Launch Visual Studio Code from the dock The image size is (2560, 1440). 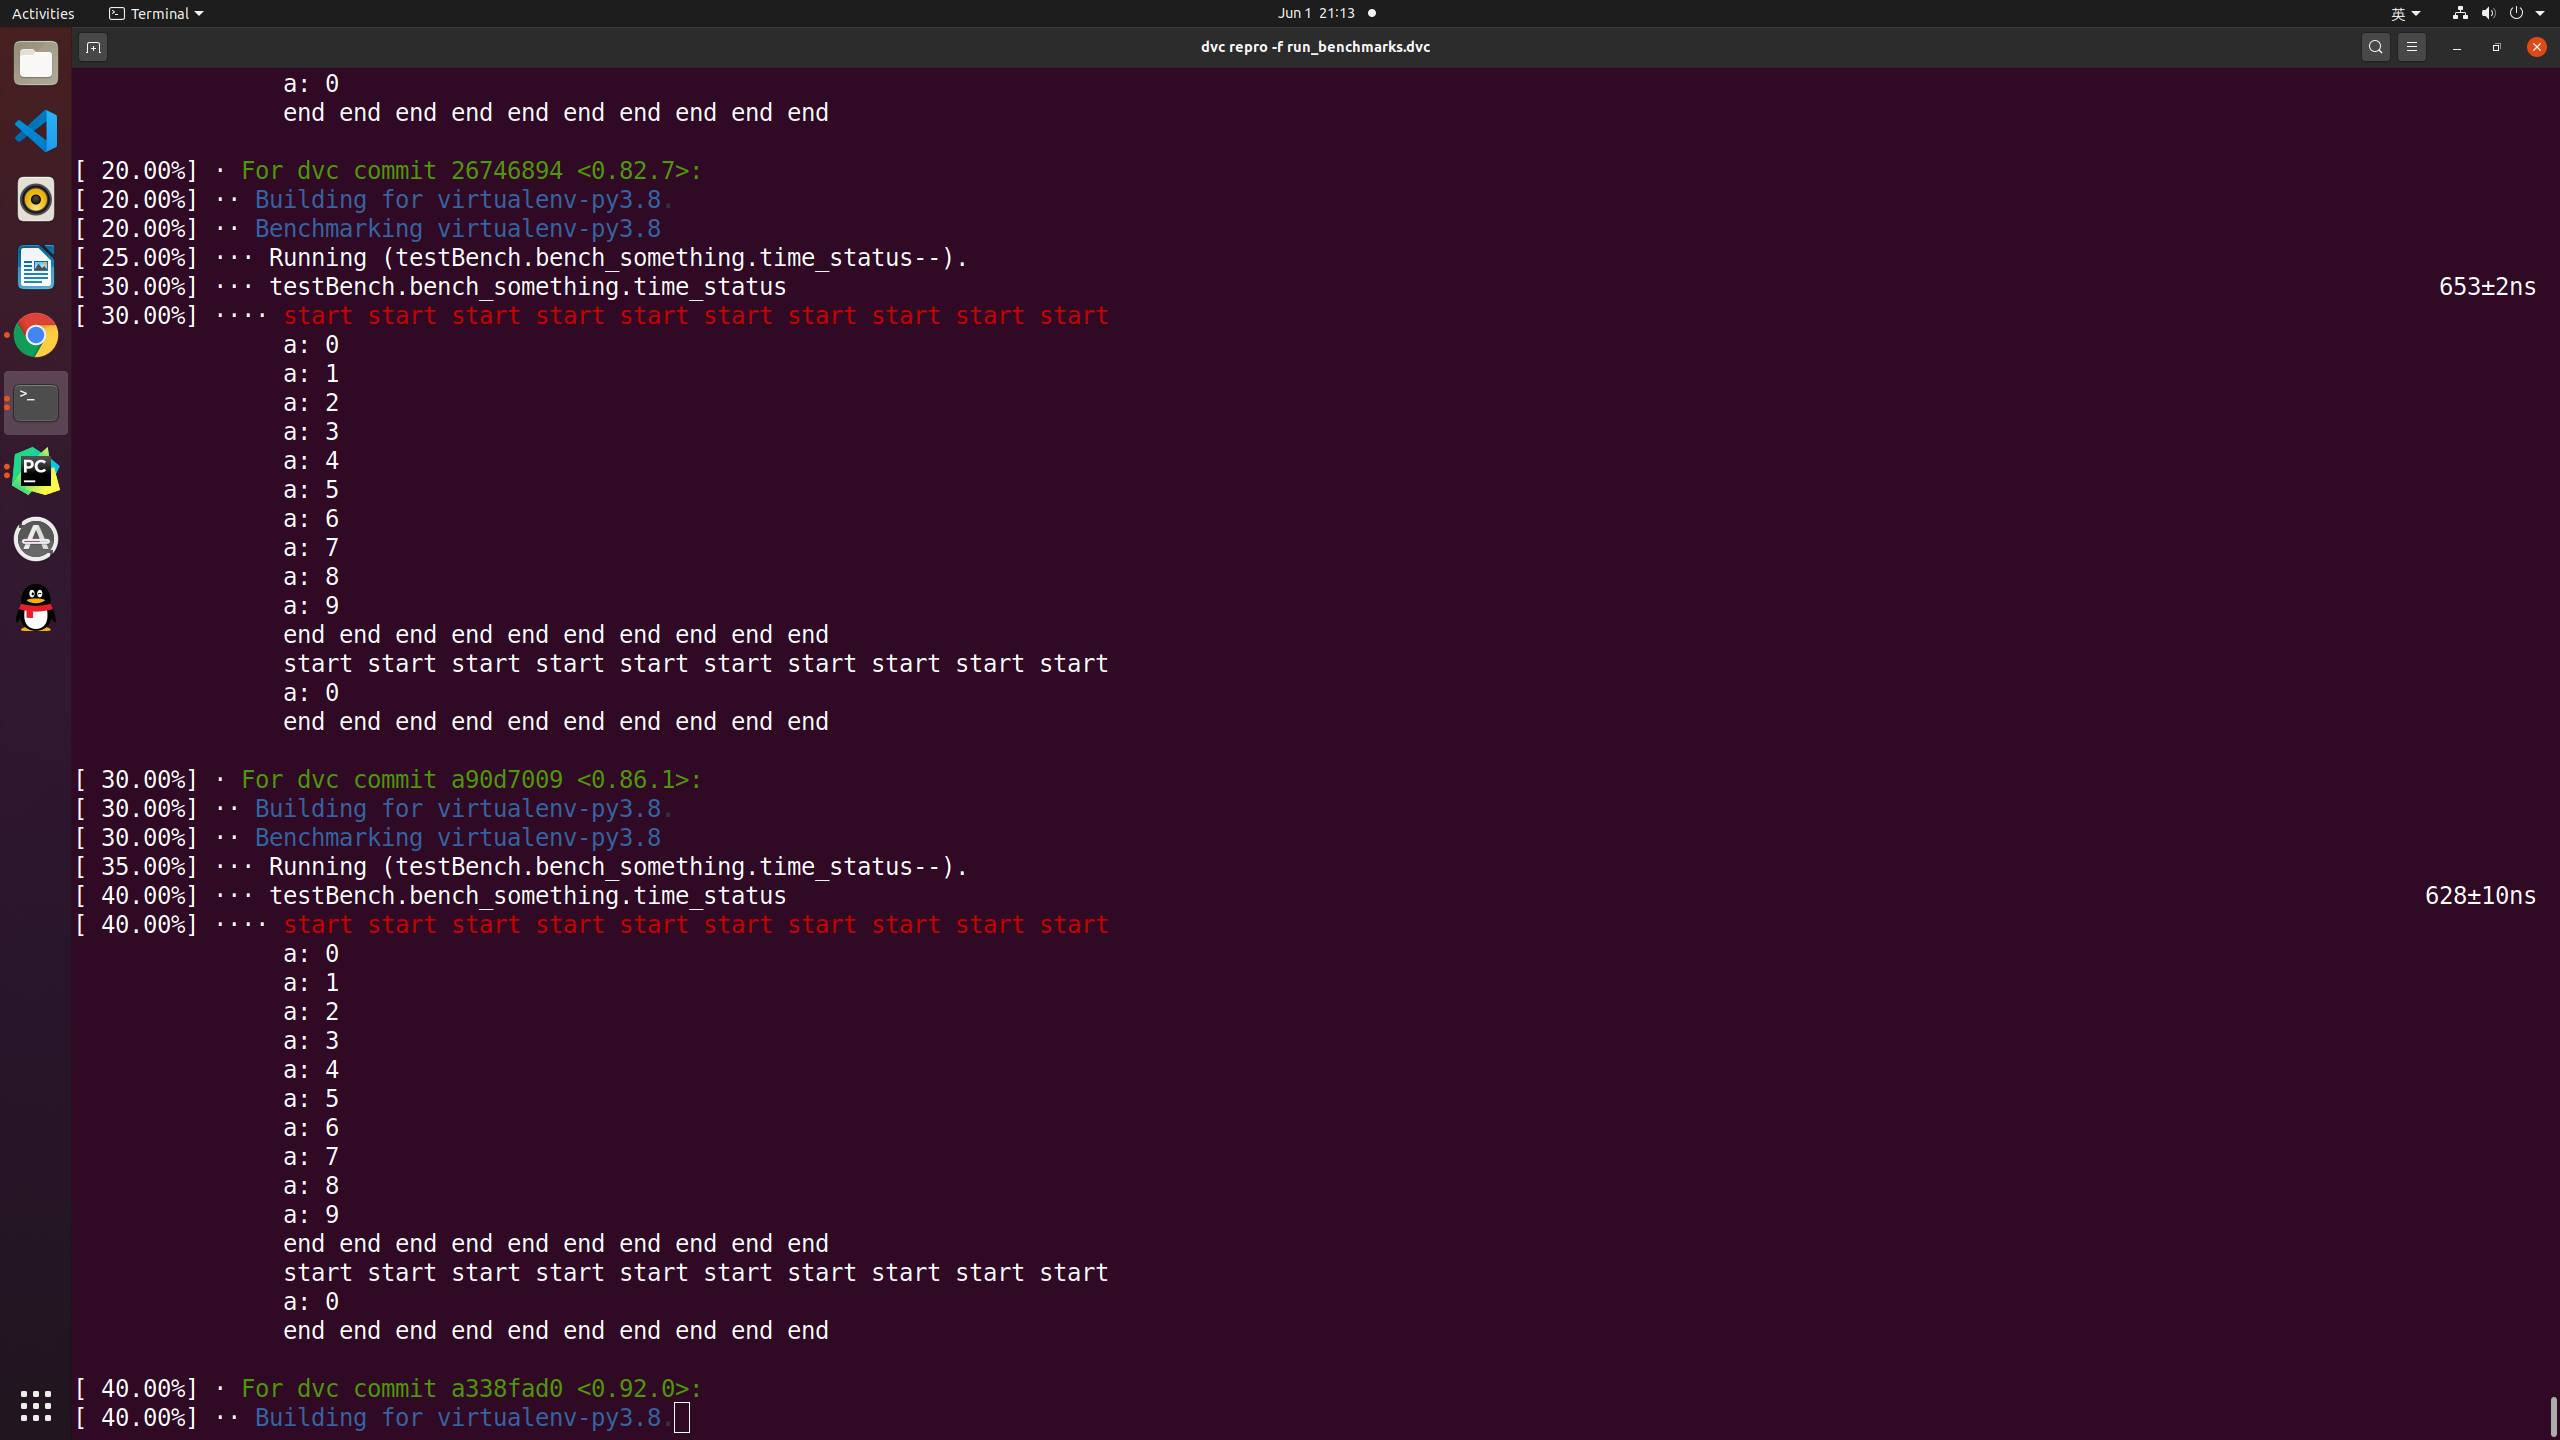pos(36,130)
